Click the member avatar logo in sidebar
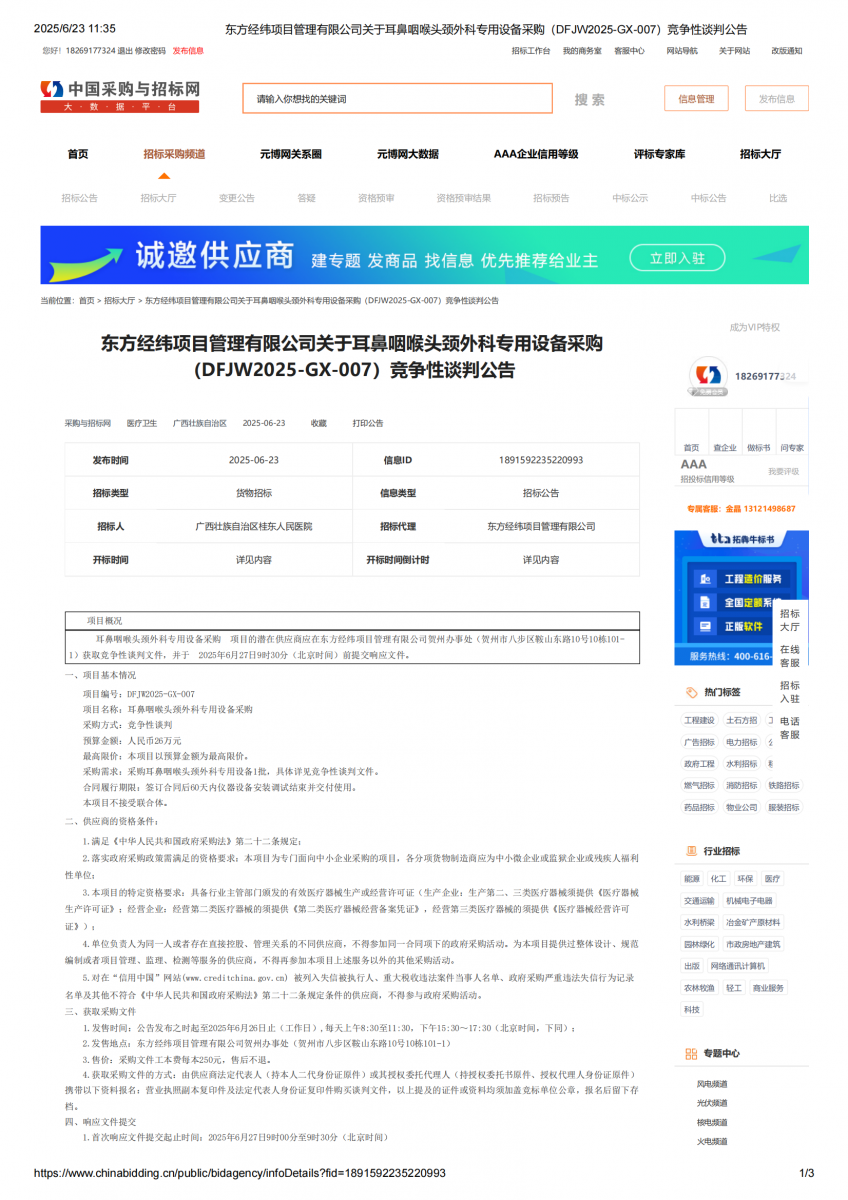This screenshot has height=1200, width=848. (708, 376)
